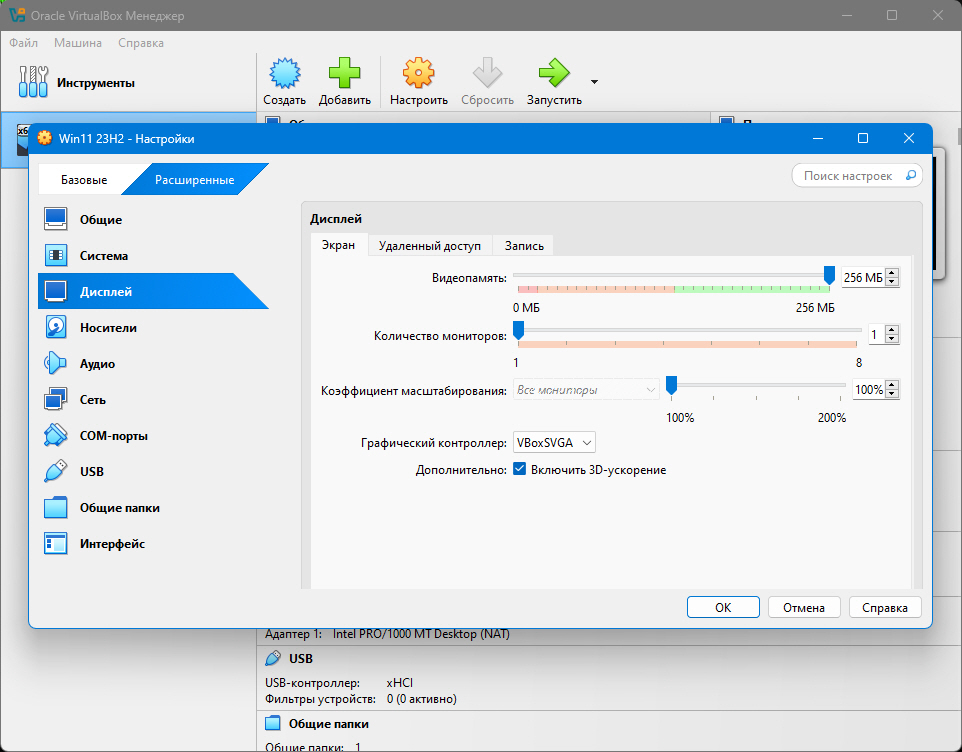The height and width of the screenshot is (752, 962).
Task: Click the Настроить gear toolbar icon
Action: [418, 73]
